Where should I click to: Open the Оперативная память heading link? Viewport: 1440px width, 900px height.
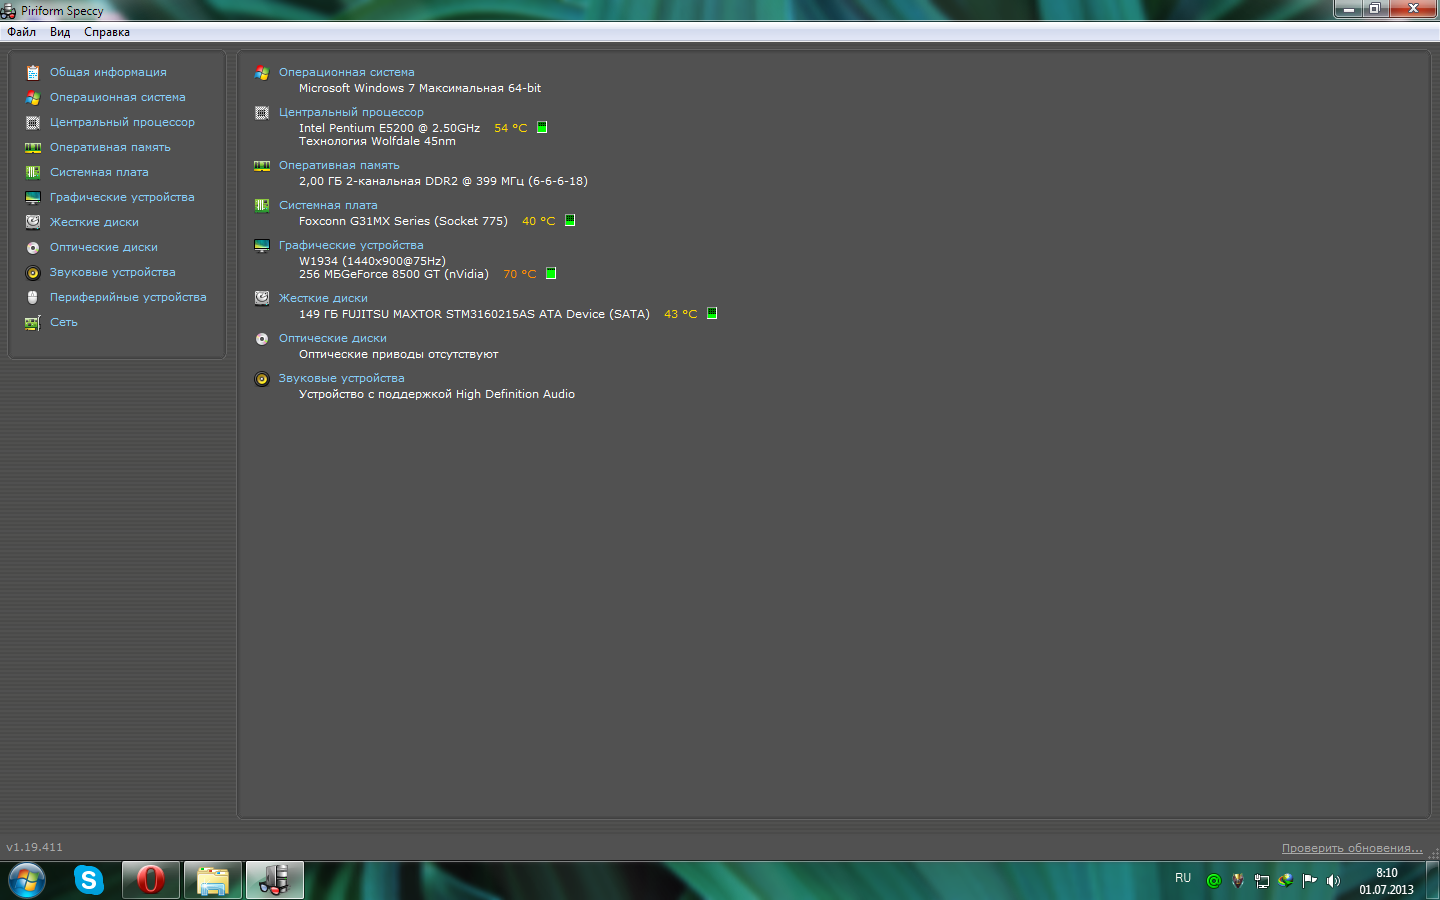[339, 165]
